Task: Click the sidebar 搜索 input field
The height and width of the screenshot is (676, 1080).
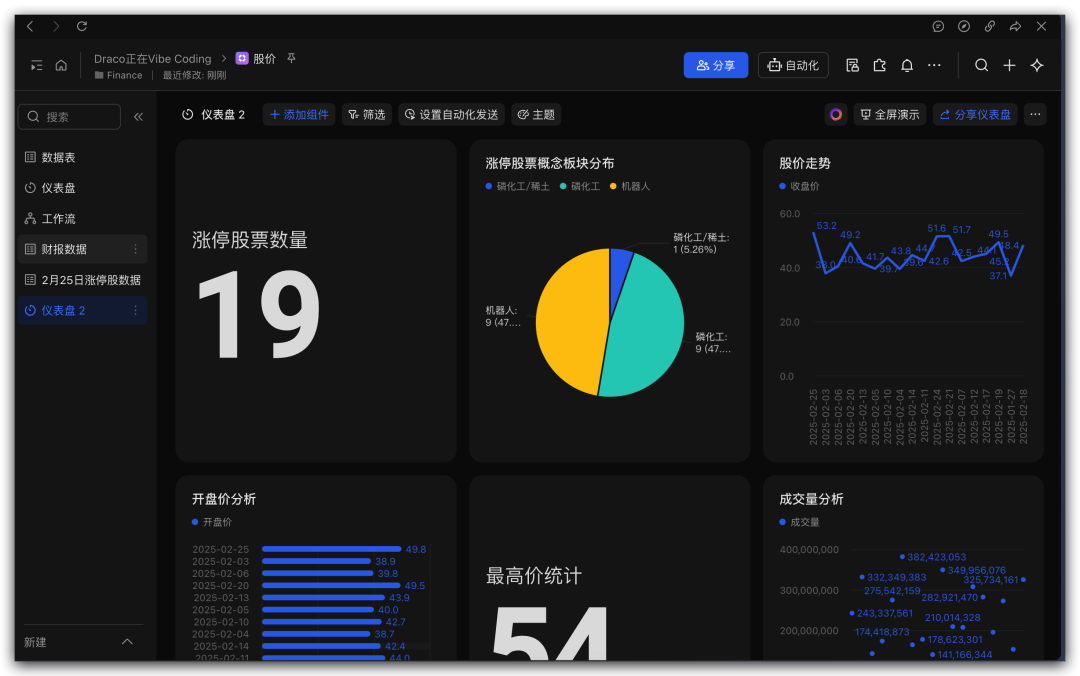Action: [70, 117]
